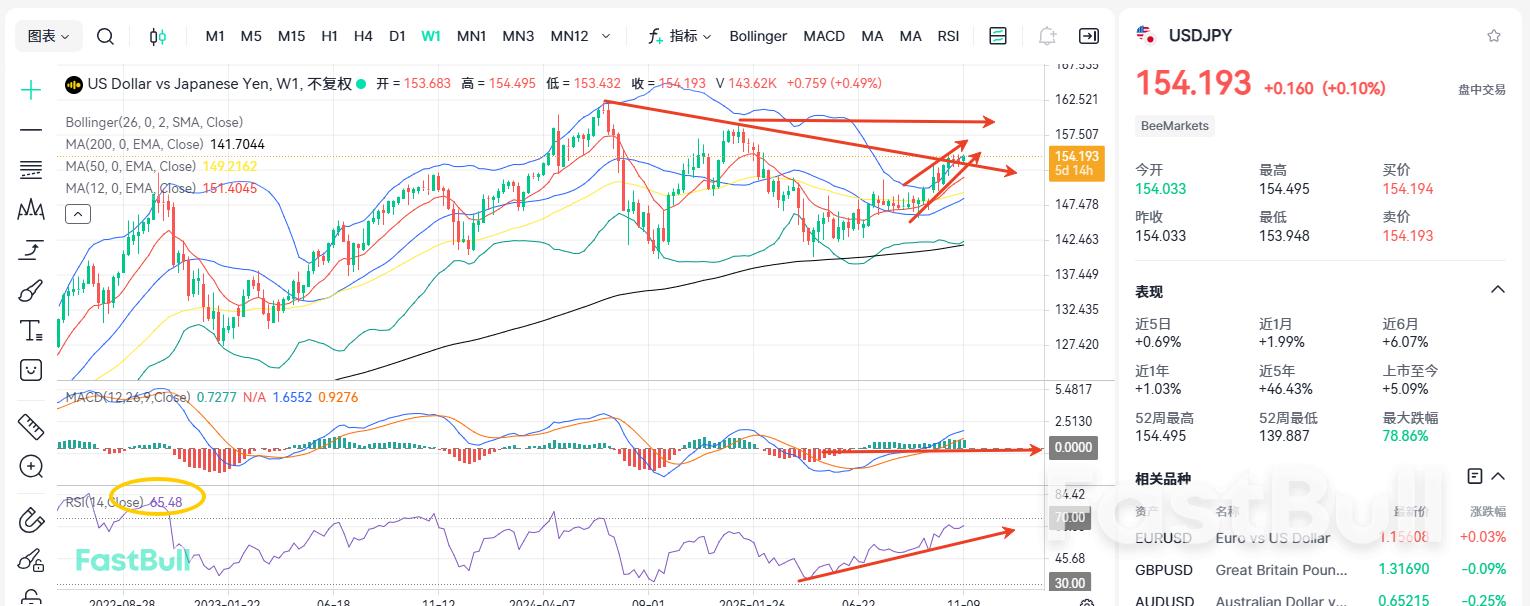The image size is (1530, 606).
Task: Activate the Zoom magnifier tool
Action: pyautogui.click(x=30, y=467)
